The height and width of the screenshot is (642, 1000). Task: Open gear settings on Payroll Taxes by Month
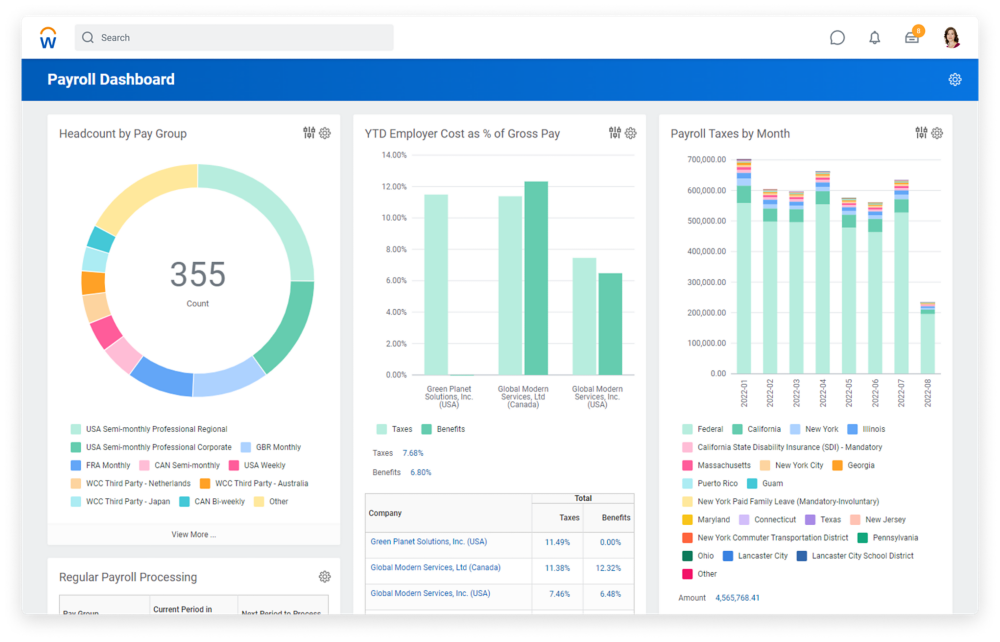click(937, 133)
